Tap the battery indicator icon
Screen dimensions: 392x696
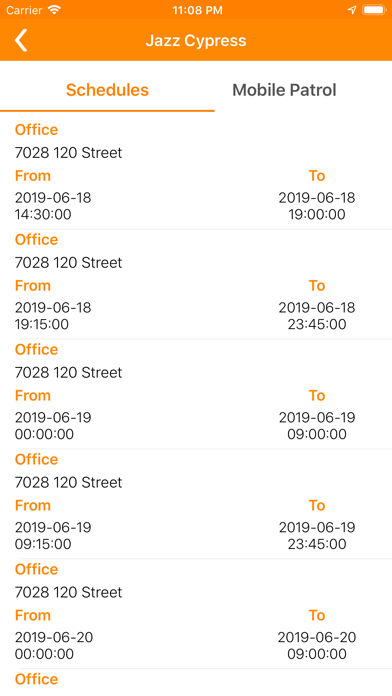[374, 10]
